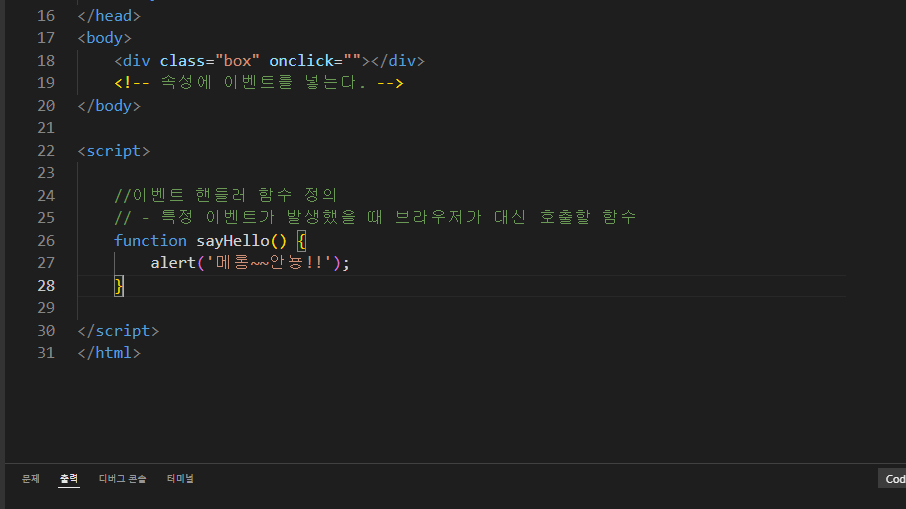Click the "box" string value
The height and width of the screenshot is (509, 906).
click(237, 61)
